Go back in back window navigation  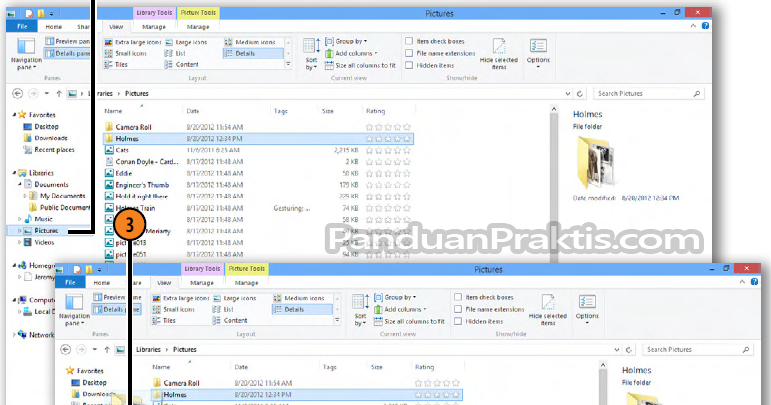pos(18,93)
